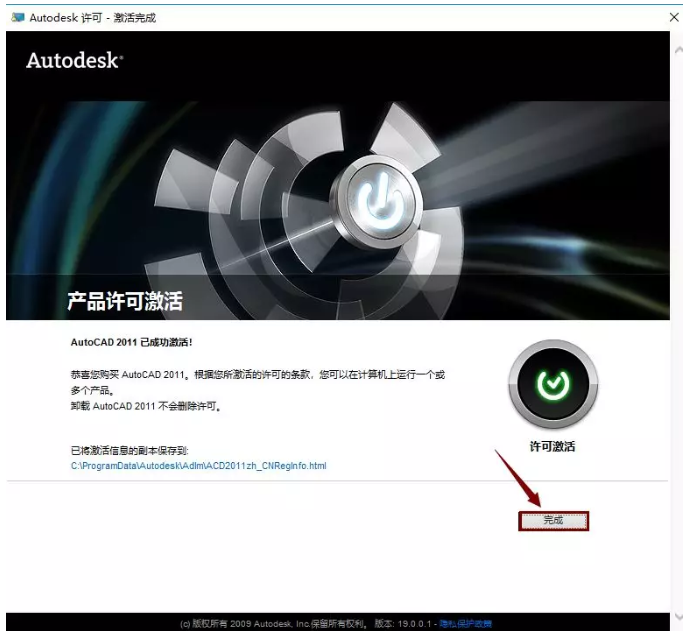684x631 pixels.
Task: Click the 产品许可激活 heading text
Action: [x=125, y=301]
